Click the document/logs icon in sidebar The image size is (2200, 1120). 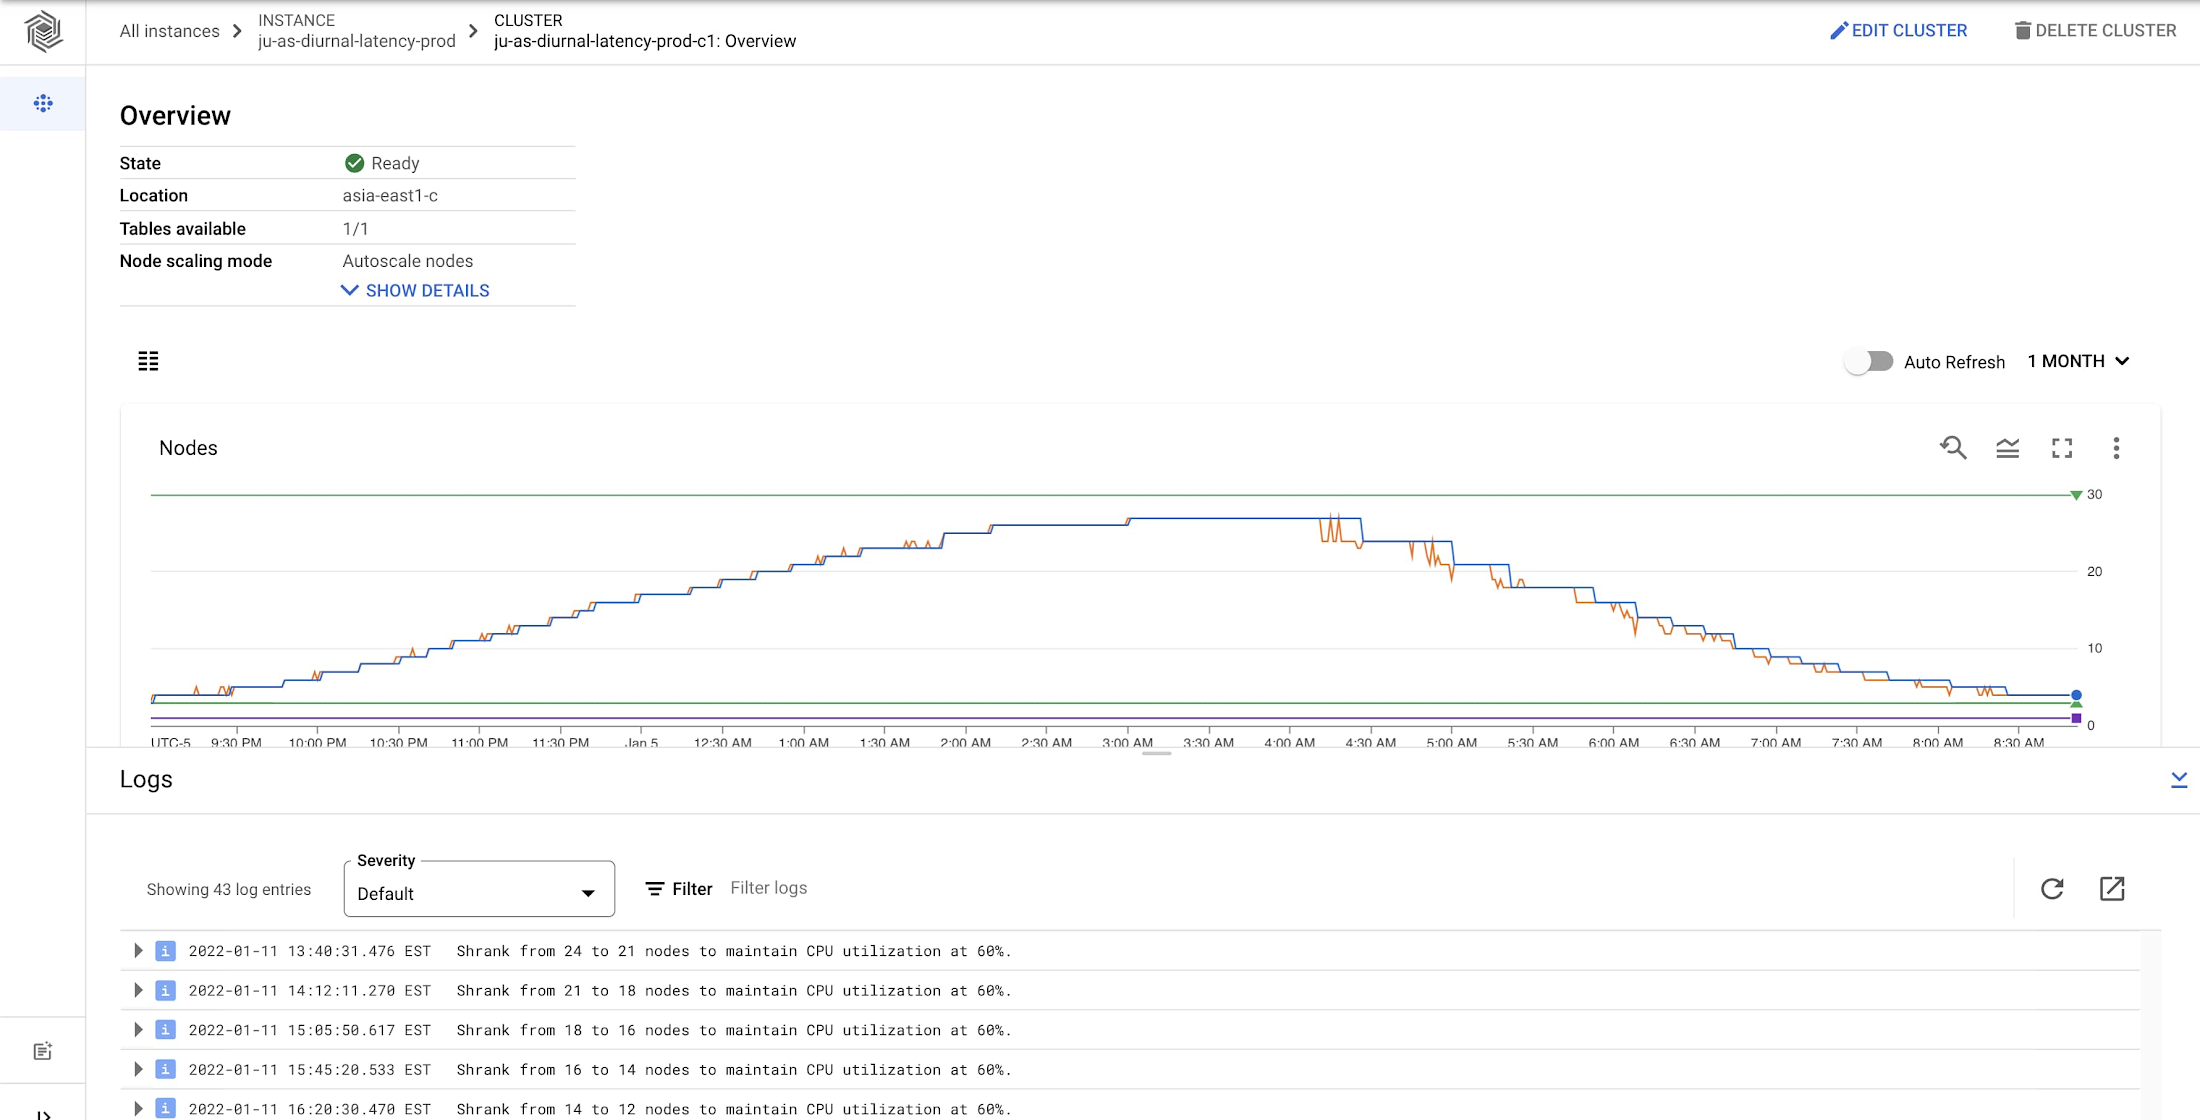click(43, 1050)
